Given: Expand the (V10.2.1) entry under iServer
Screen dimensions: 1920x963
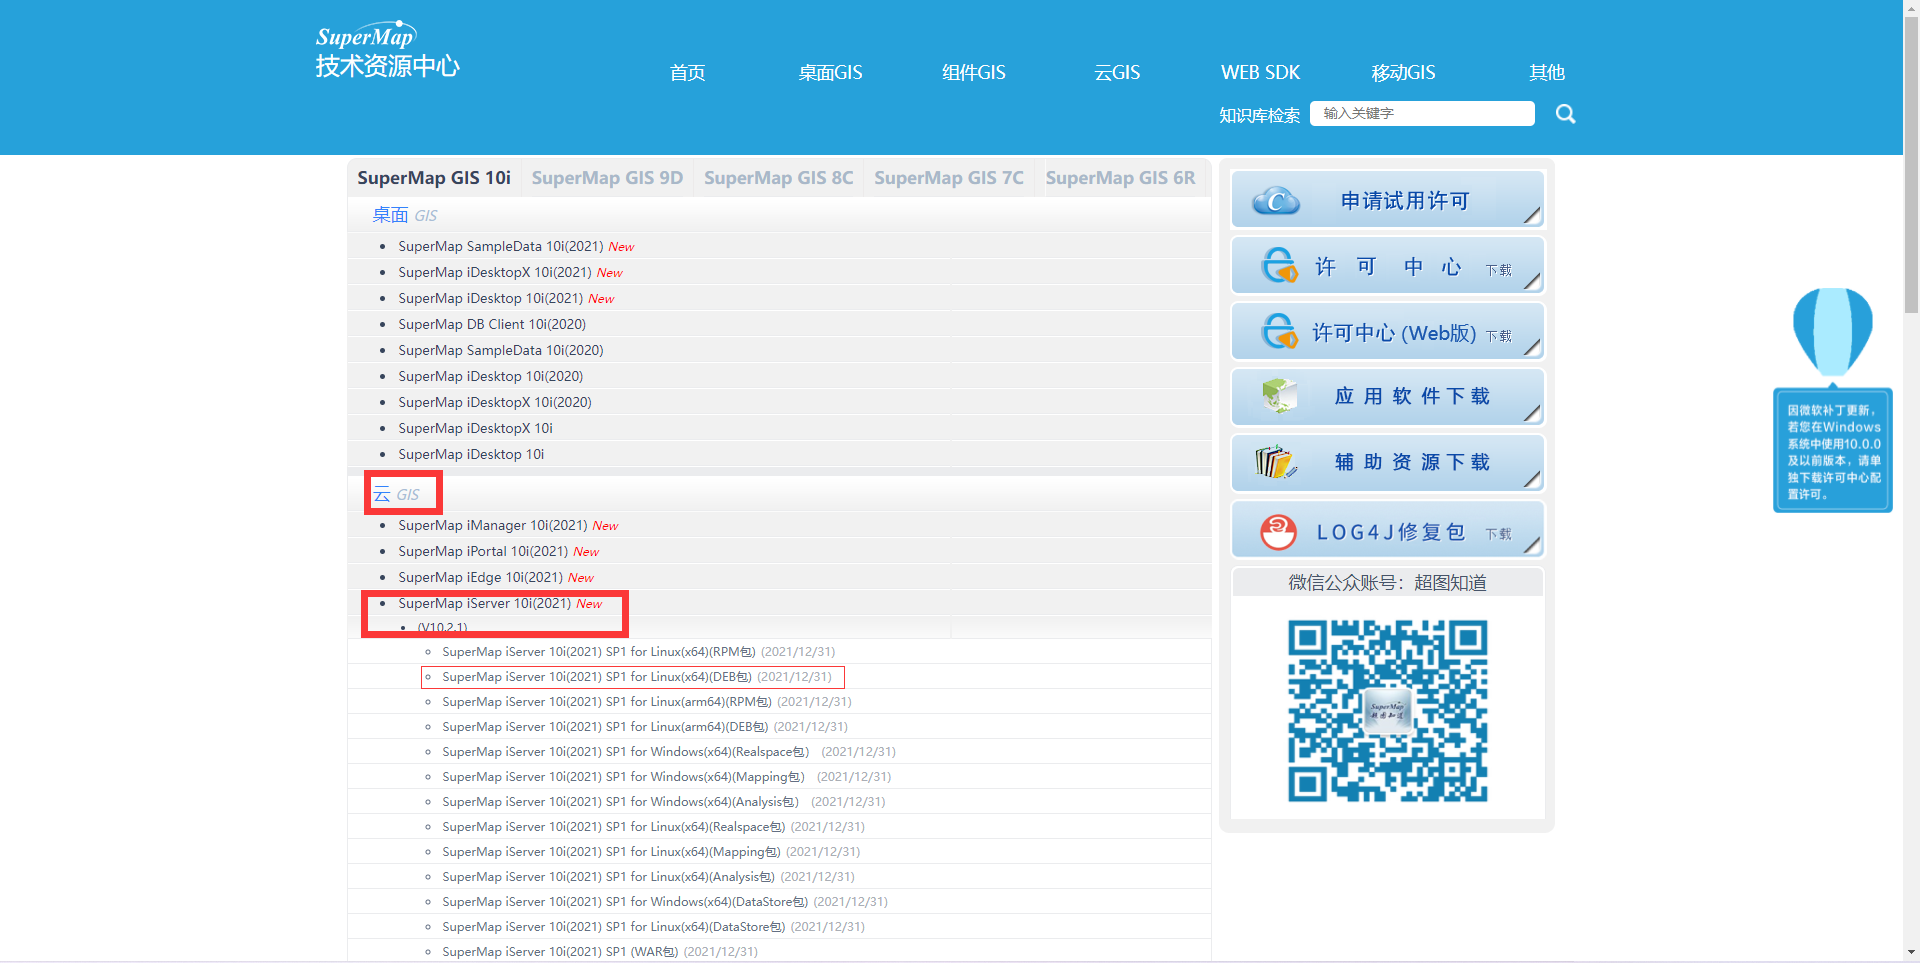Looking at the screenshot, I should coord(442,627).
